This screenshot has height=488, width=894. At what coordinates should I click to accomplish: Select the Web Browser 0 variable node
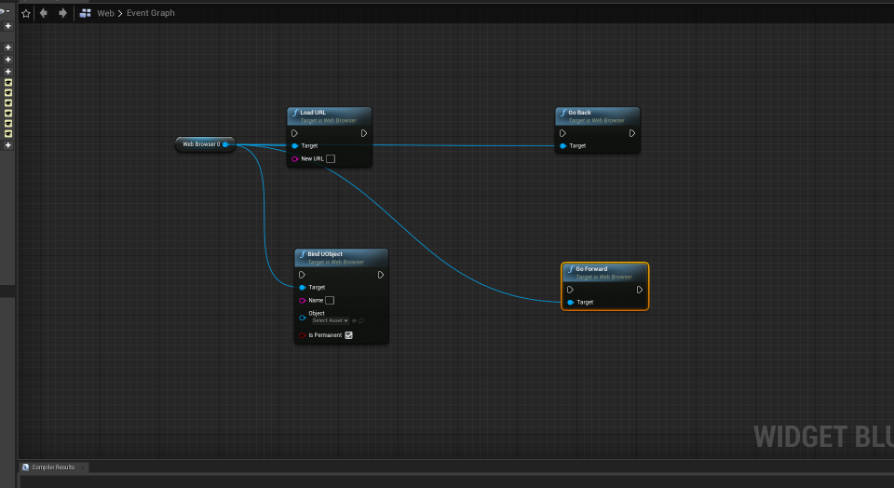click(200, 144)
